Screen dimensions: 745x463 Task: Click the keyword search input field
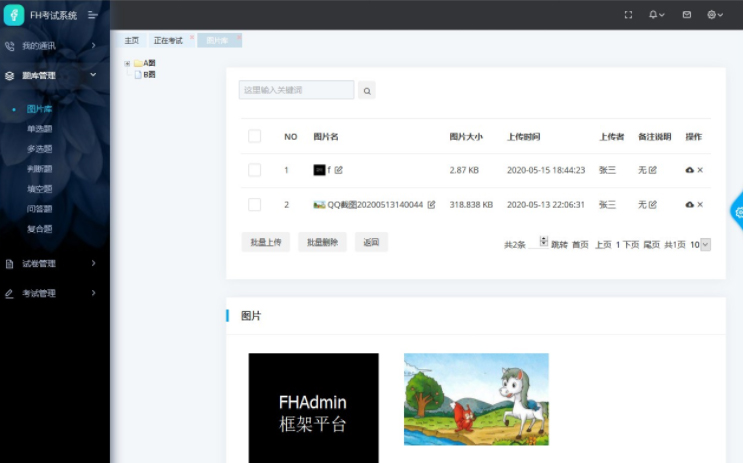click(296, 90)
